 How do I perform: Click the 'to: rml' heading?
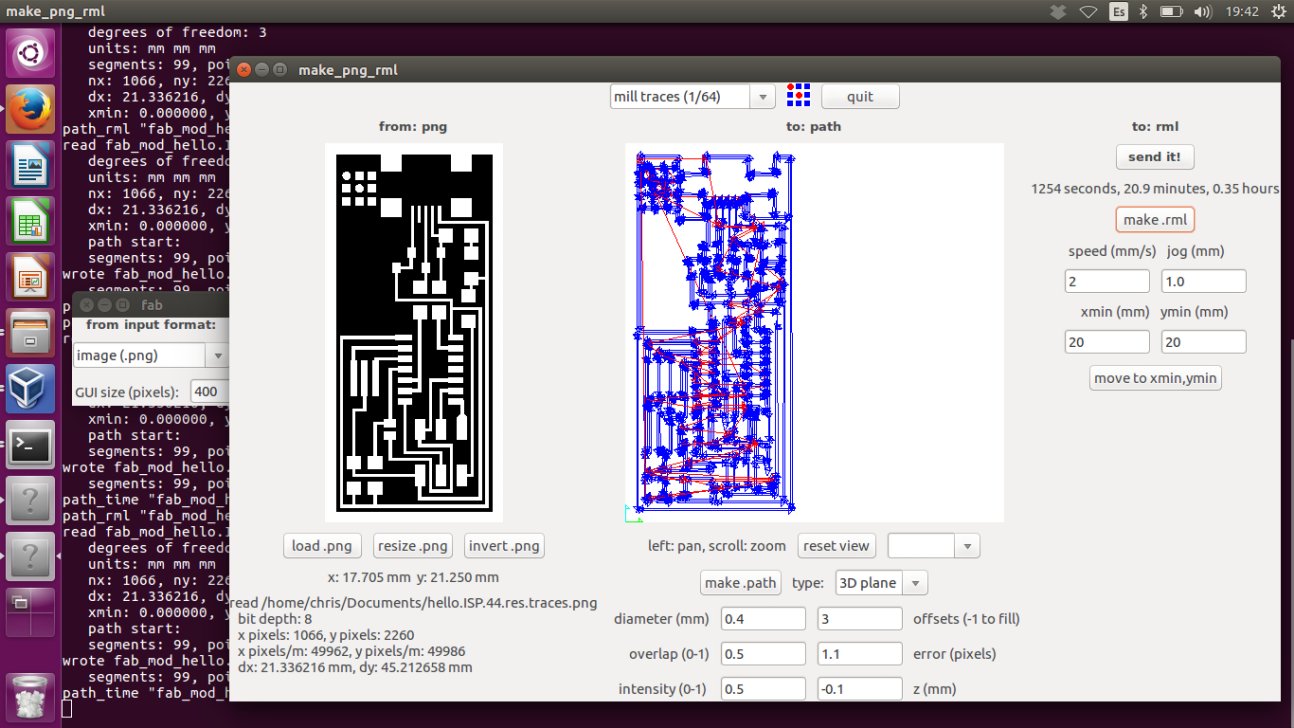coord(1155,127)
